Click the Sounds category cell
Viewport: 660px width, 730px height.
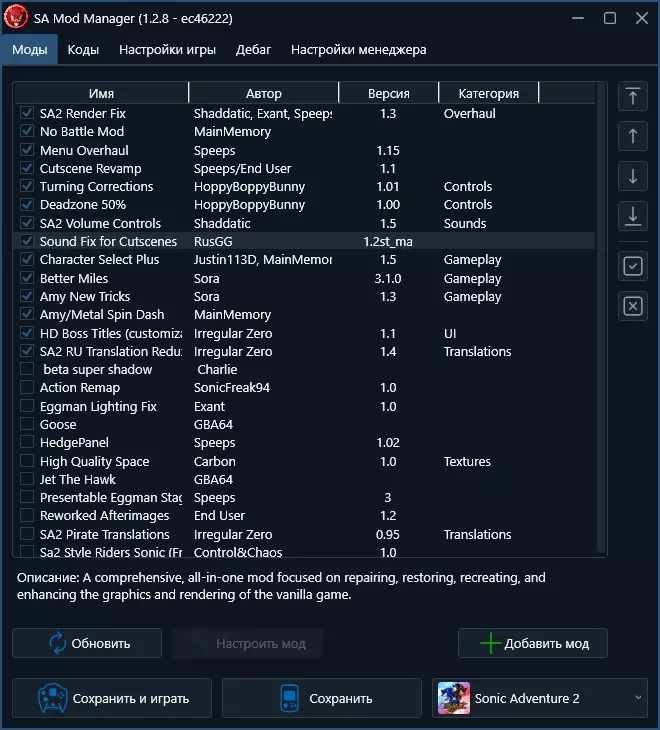point(465,223)
